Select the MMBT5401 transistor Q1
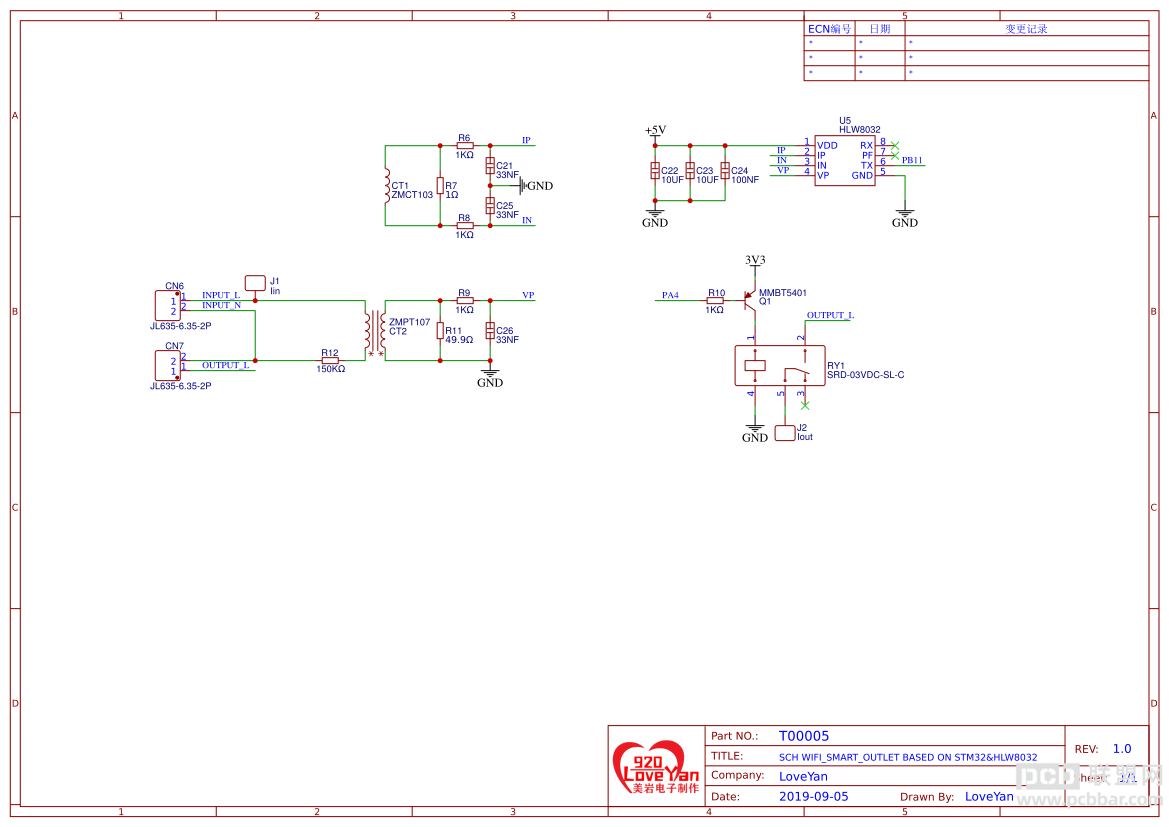The width and height of the screenshot is (1169, 827). [751, 301]
